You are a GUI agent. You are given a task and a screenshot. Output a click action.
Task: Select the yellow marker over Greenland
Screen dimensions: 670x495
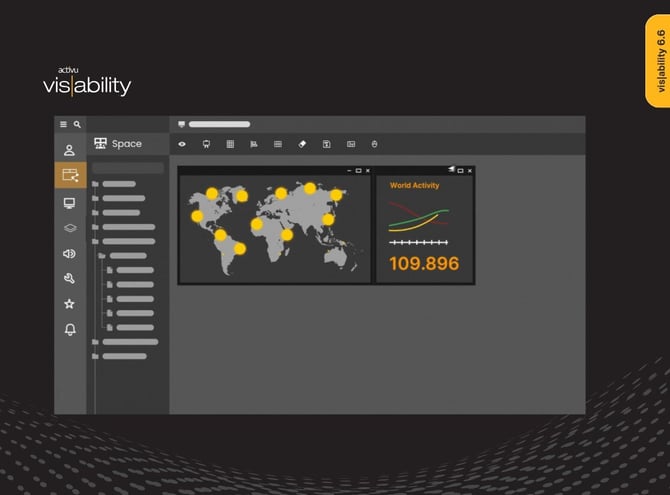(x=242, y=196)
